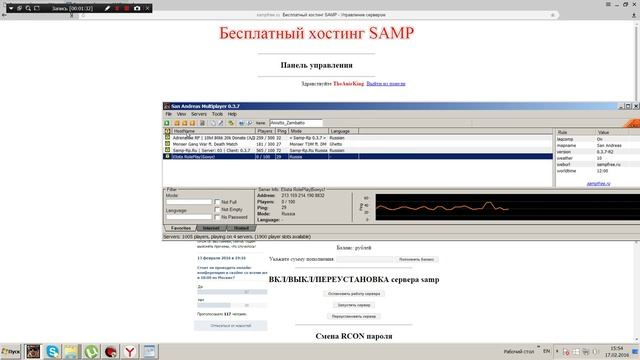
Task: Select the Adrenaline RP server row
Action: (358, 138)
